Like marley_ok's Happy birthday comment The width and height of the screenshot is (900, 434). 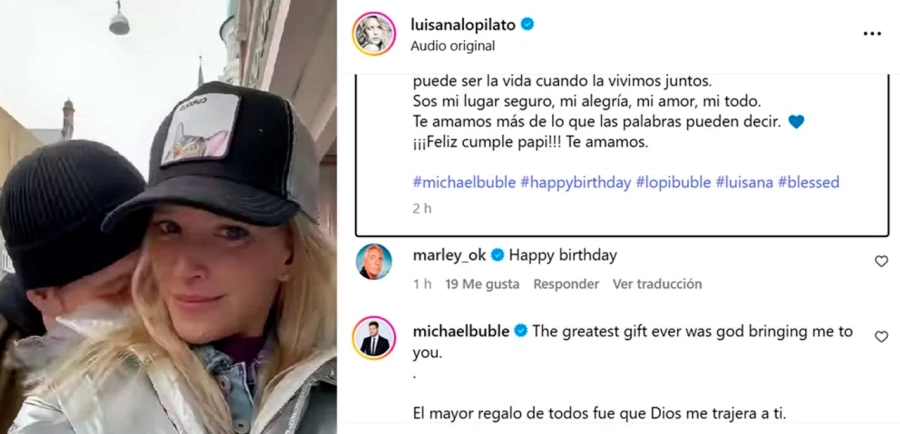click(881, 261)
